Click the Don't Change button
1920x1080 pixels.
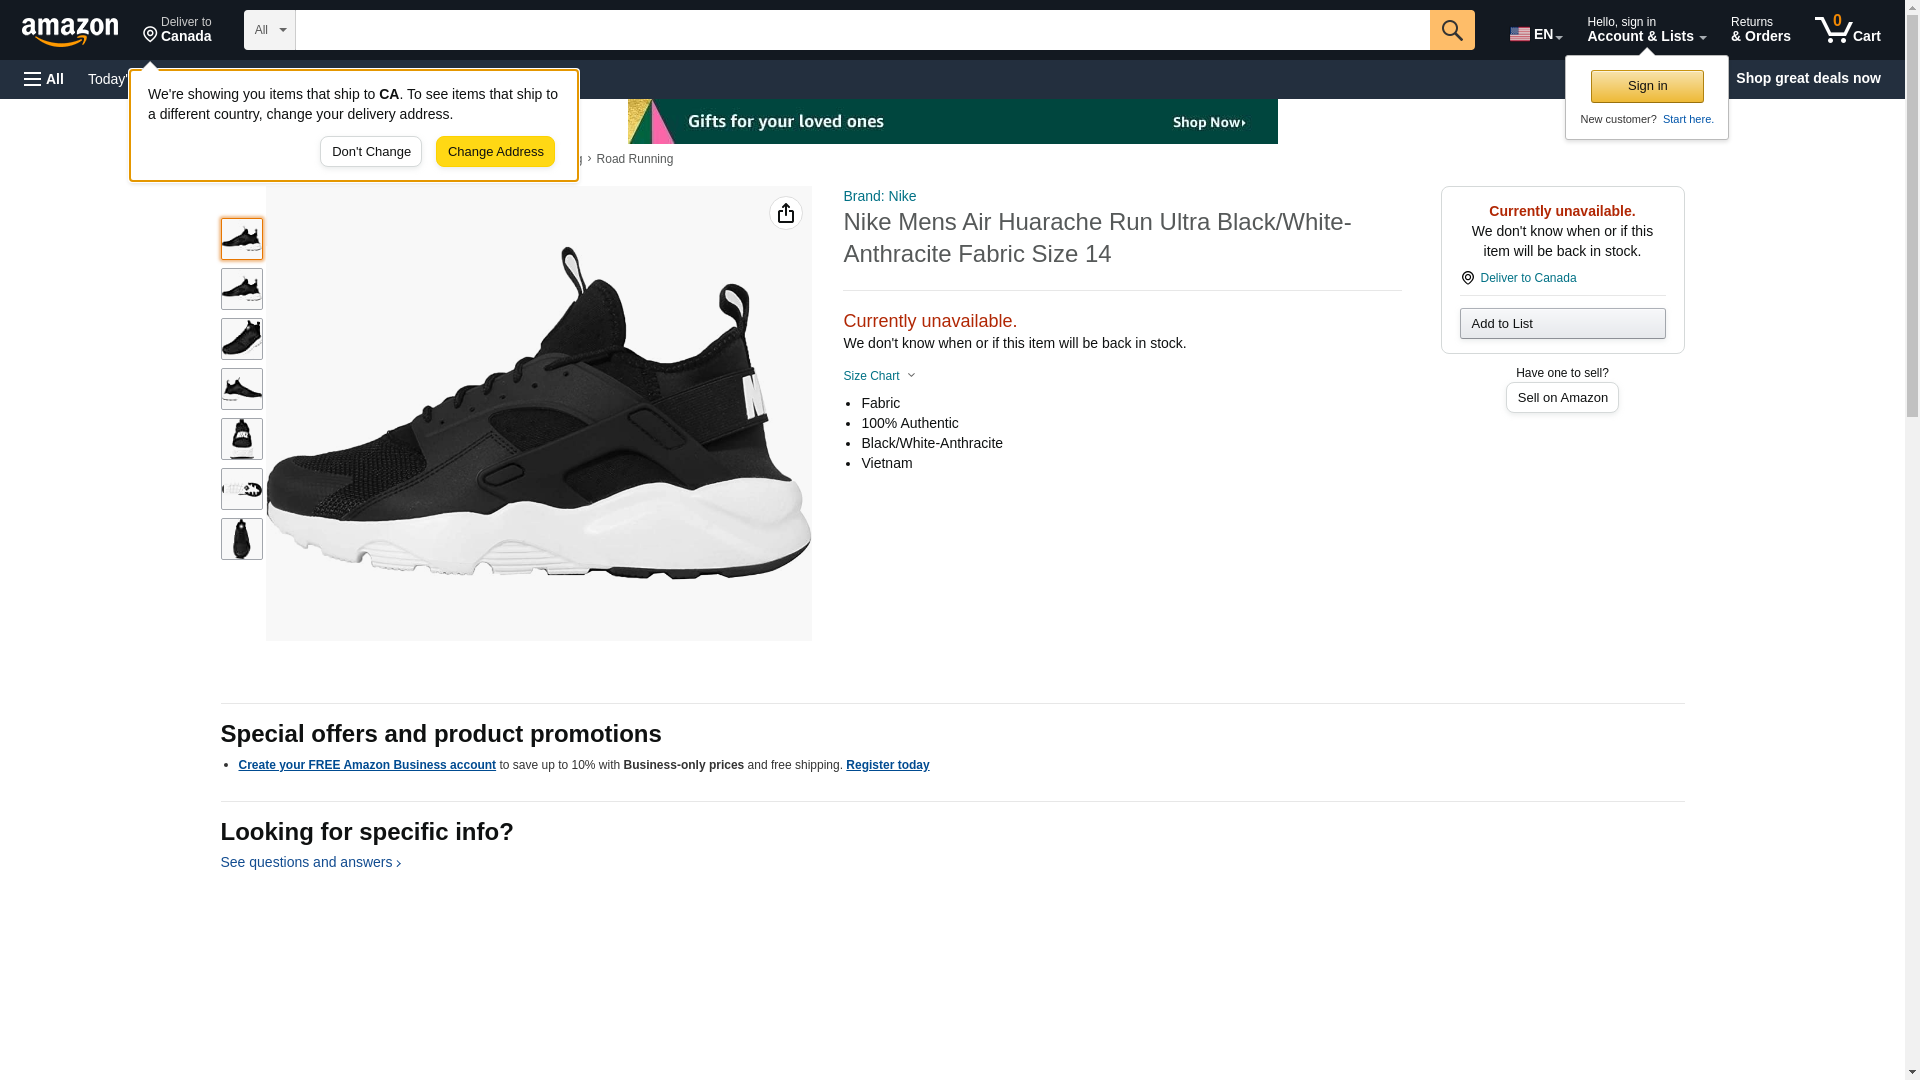click(x=371, y=152)
